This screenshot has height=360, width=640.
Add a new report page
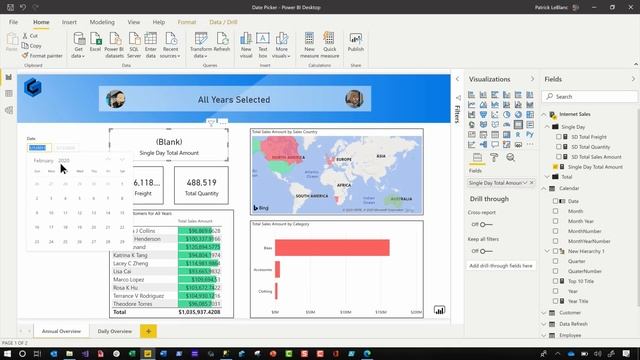tap(148, 331)
